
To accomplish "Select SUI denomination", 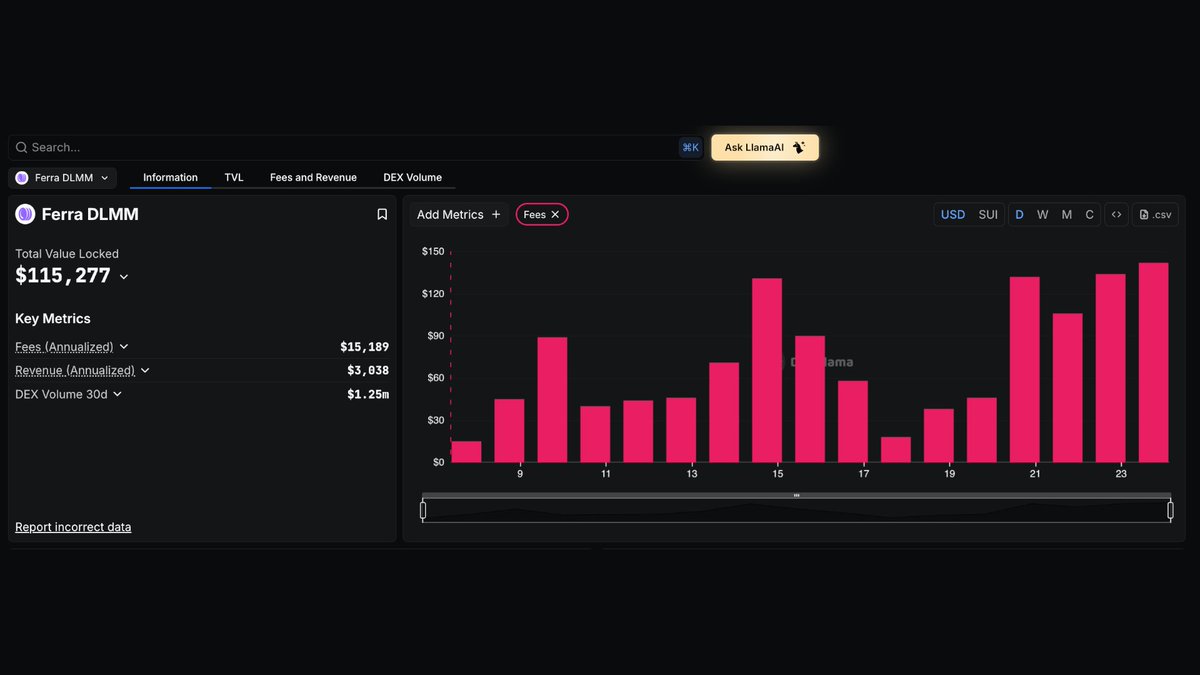I will 988,214.
